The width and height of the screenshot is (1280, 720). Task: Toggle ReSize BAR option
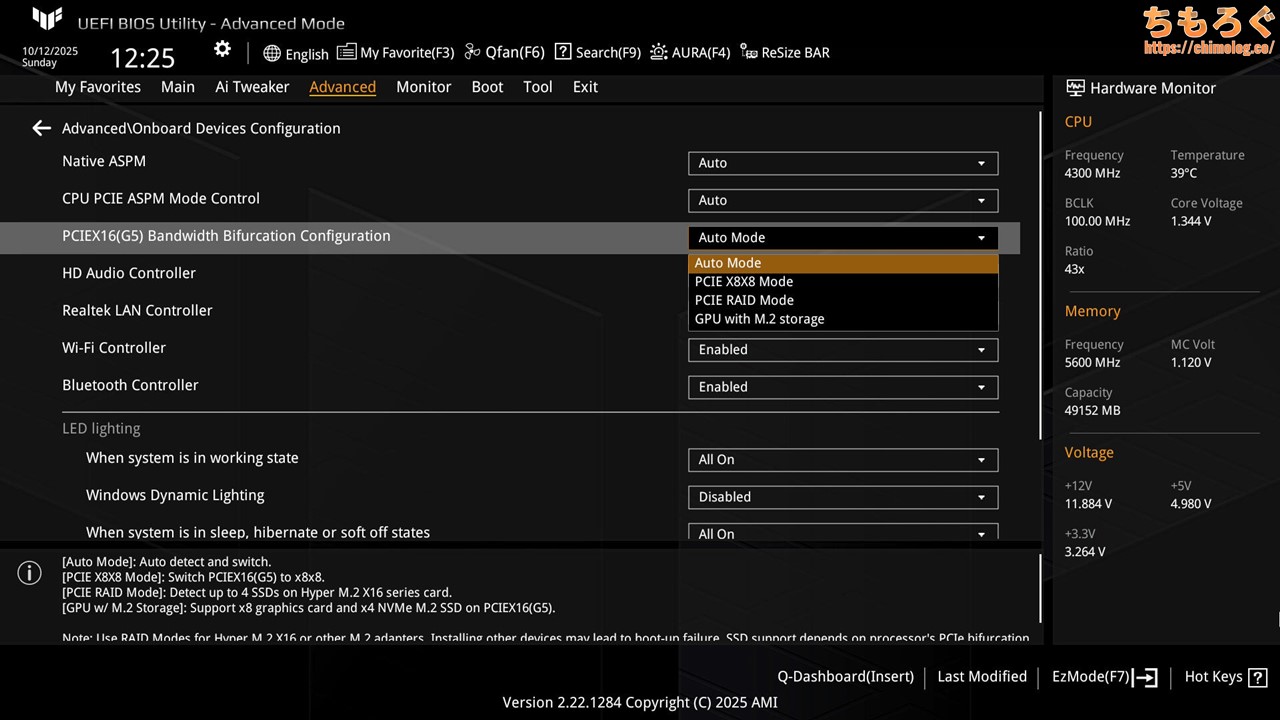coord(749,52)
